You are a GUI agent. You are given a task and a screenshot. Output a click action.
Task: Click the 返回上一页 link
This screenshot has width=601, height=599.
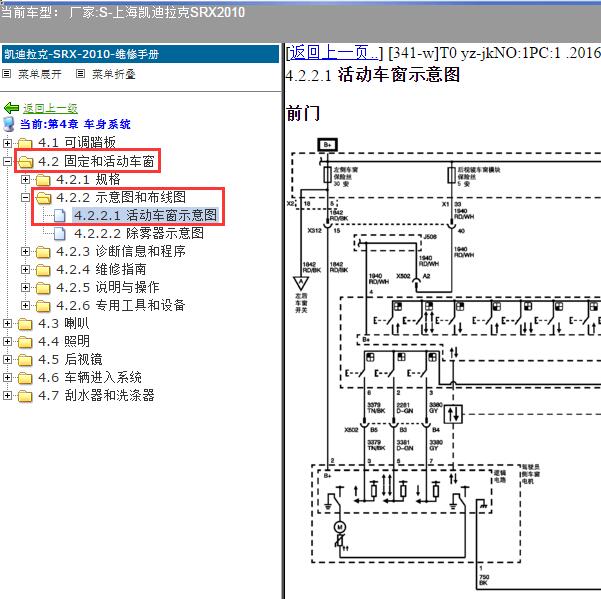click(x=333, y=53)
